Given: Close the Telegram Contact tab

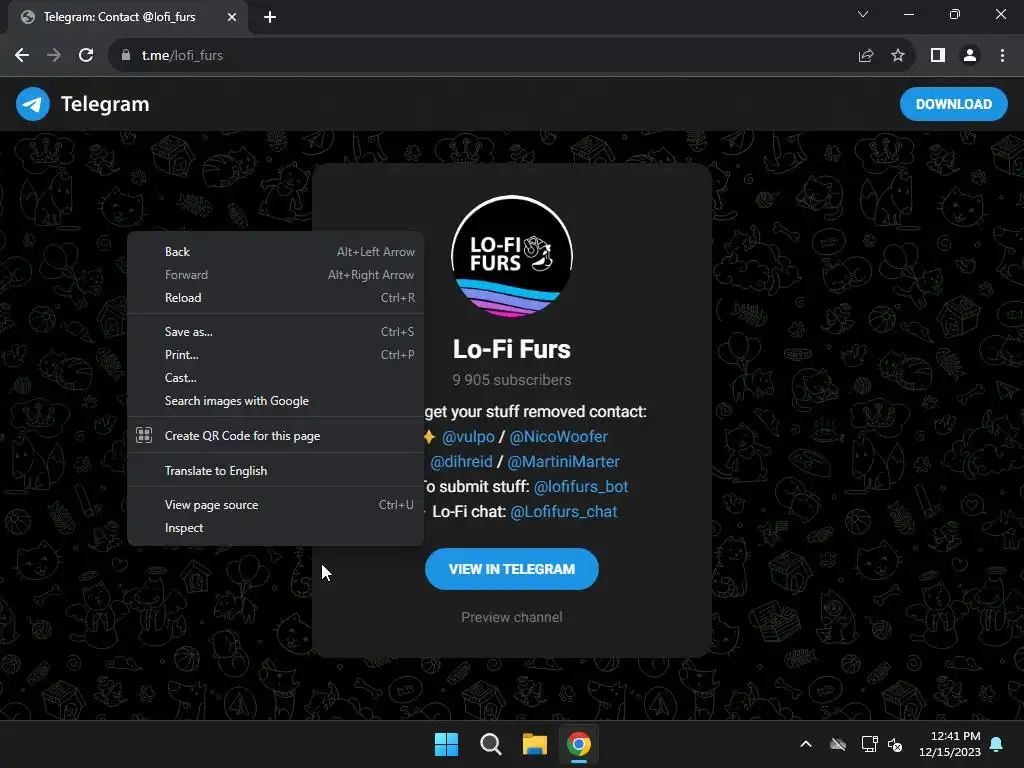Looking at the screenshot, I should [x=232, y=17].
